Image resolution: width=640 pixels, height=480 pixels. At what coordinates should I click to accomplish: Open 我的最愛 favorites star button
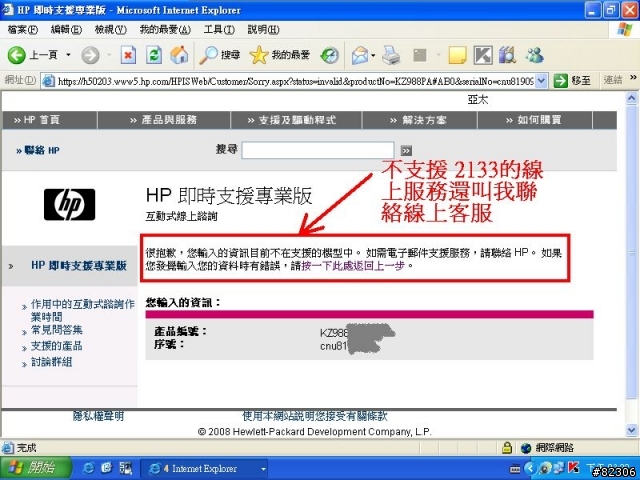(280, 55)
